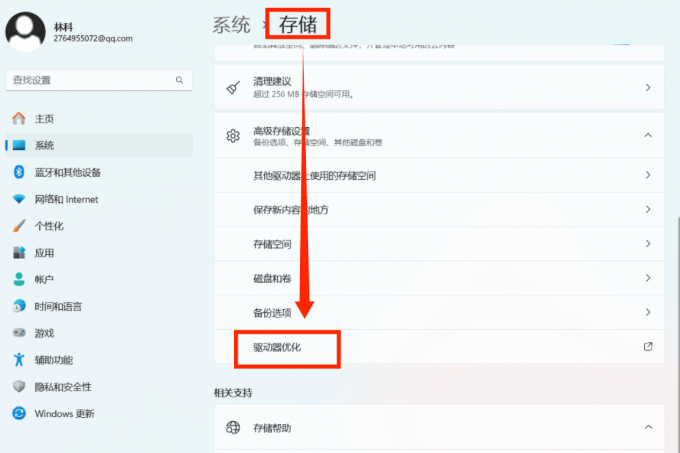This screenshot has height=453, width=680.
Task: Open Windows 更新 page
Action: [x=99, y=413]
